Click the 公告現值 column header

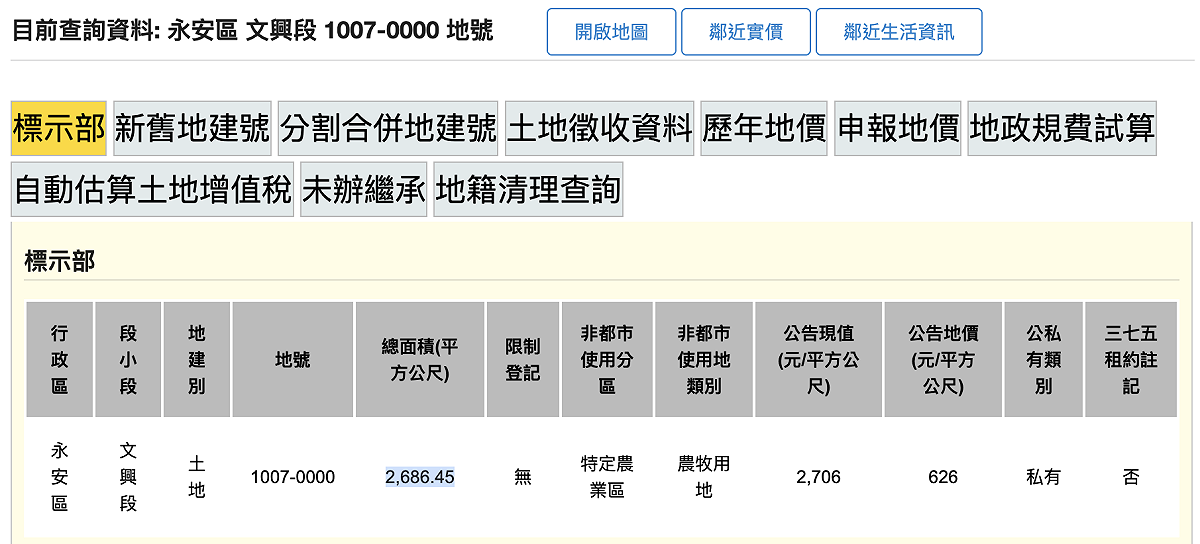(x=819, y=359)
